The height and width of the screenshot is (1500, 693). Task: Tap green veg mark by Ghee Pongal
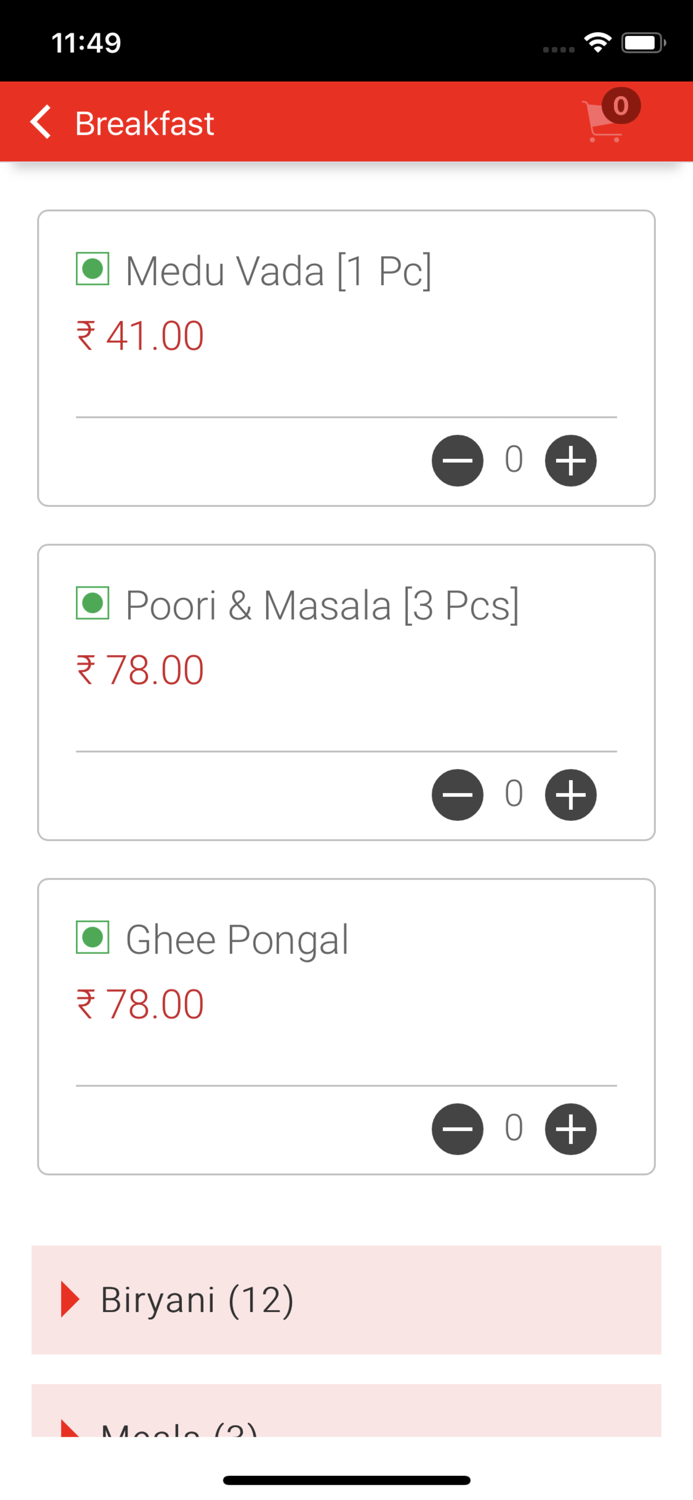93,937
